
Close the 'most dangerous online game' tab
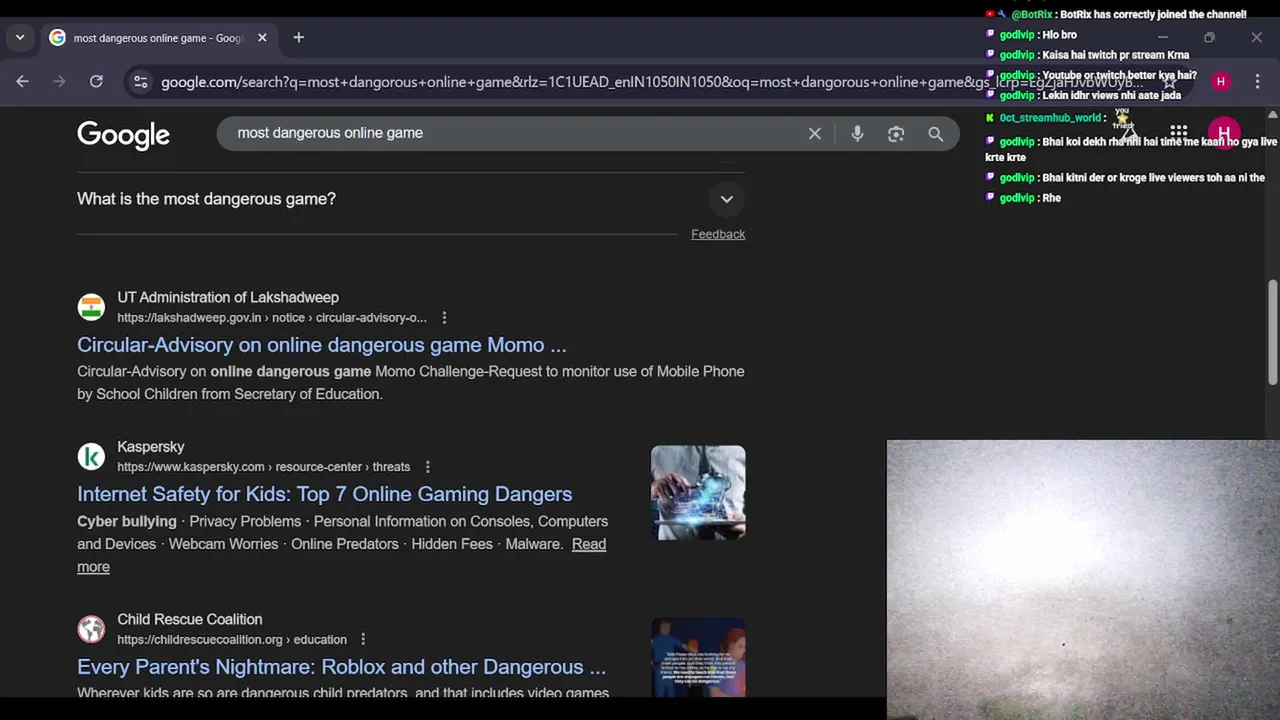tap(262, 38)
